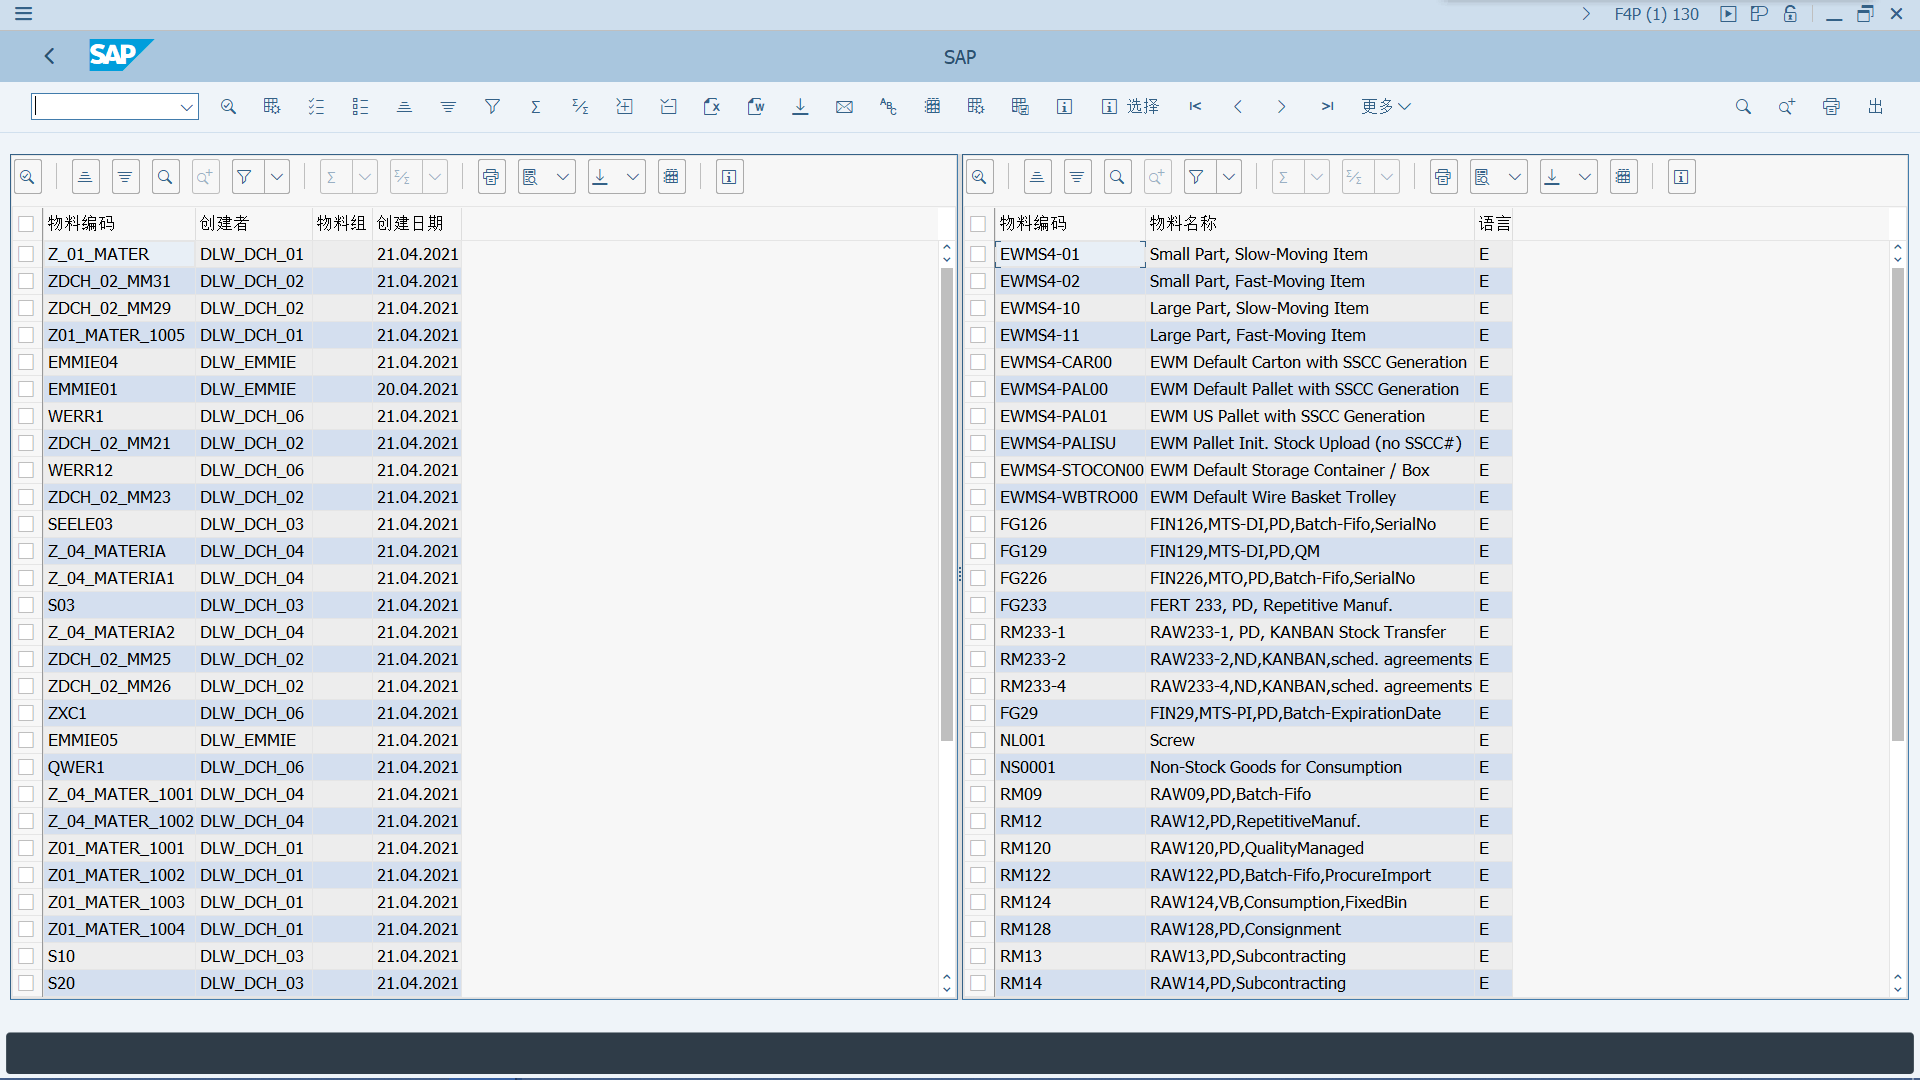Click the details magnifier icon in left panel
This screenshot has height=1080, width=1920.
click(28, 177)
